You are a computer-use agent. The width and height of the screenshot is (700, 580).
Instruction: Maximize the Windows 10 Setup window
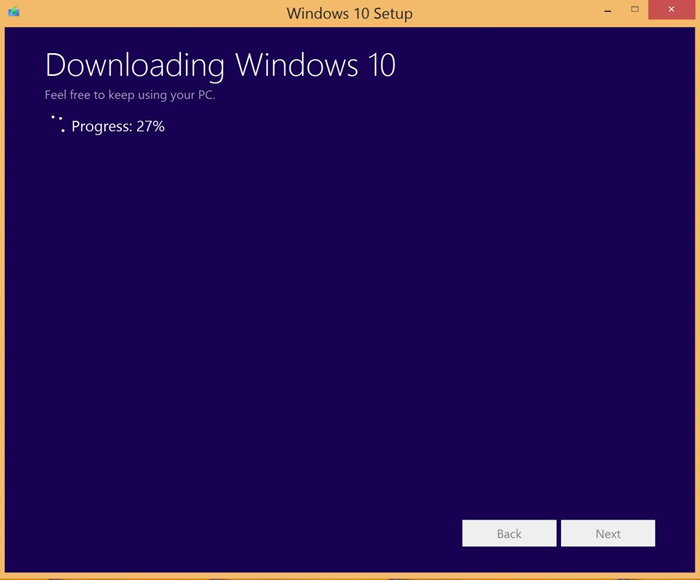click(x=634, y=9)
